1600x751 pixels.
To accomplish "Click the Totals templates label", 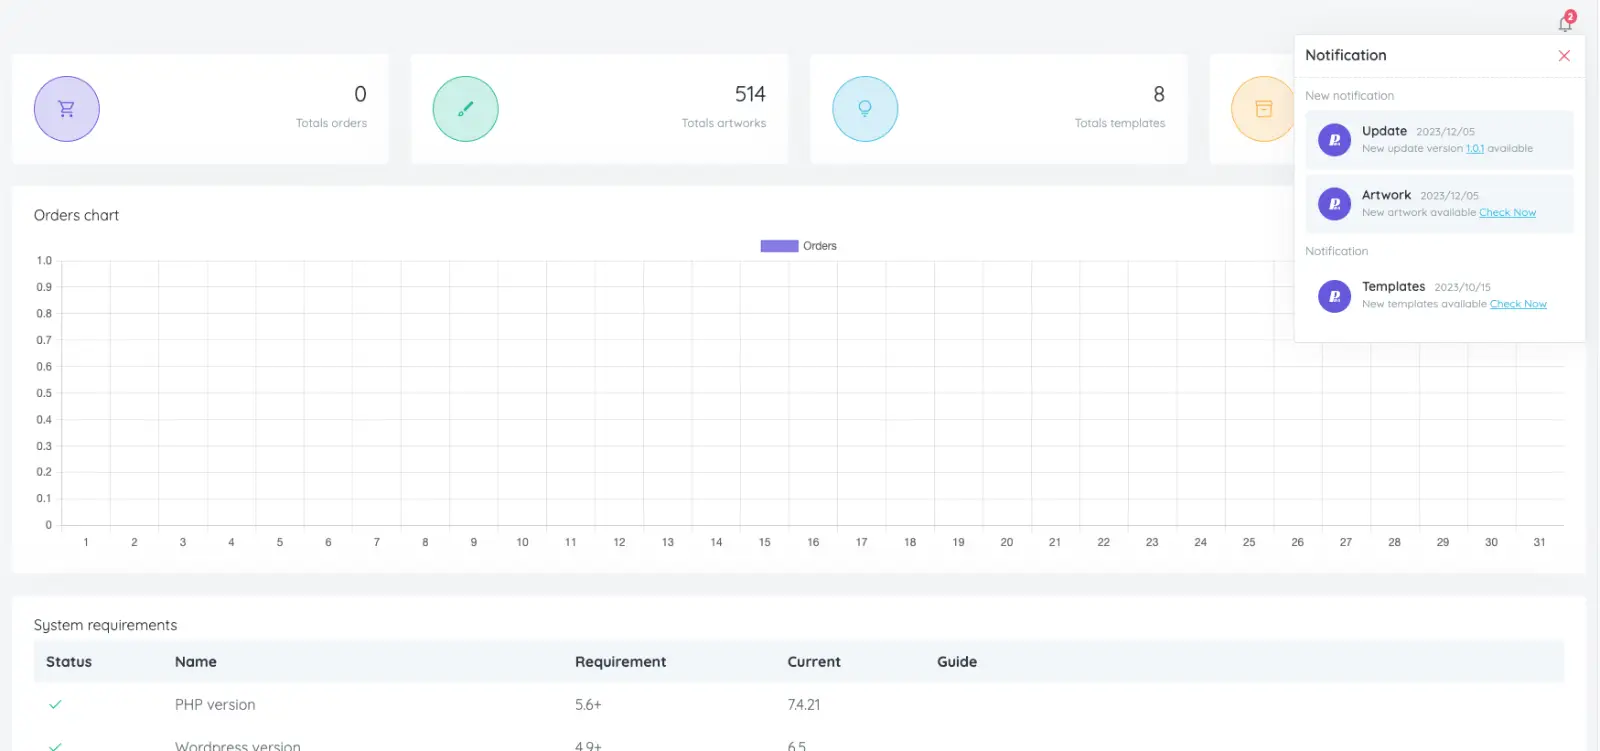I will (1120, 123).
